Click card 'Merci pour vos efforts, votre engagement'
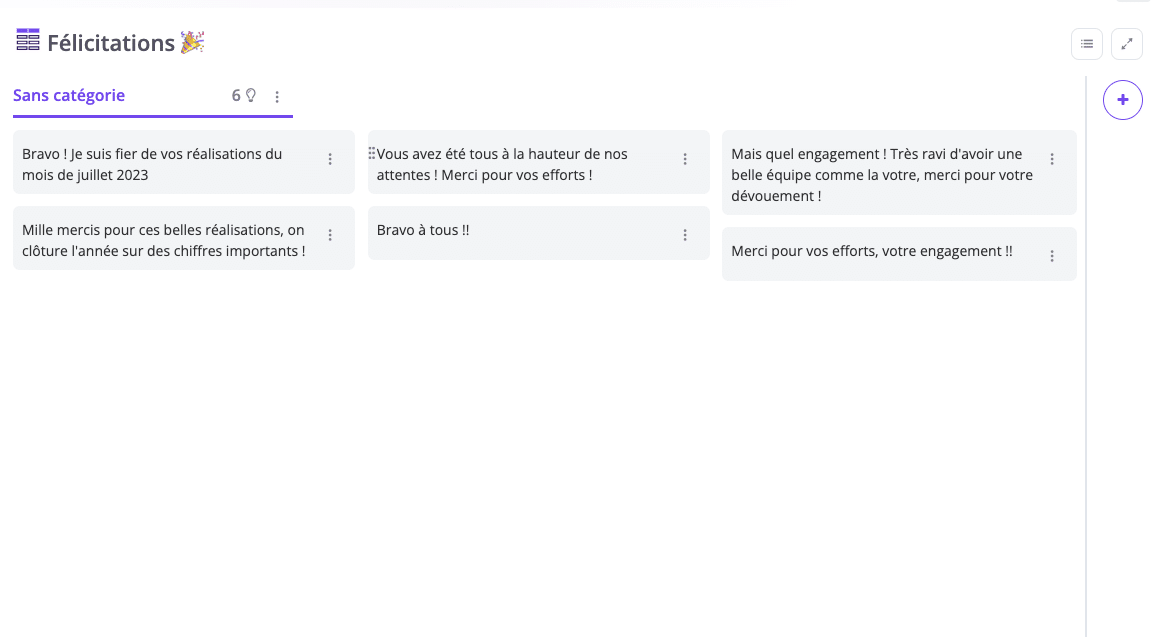 [x=871, y=252]
